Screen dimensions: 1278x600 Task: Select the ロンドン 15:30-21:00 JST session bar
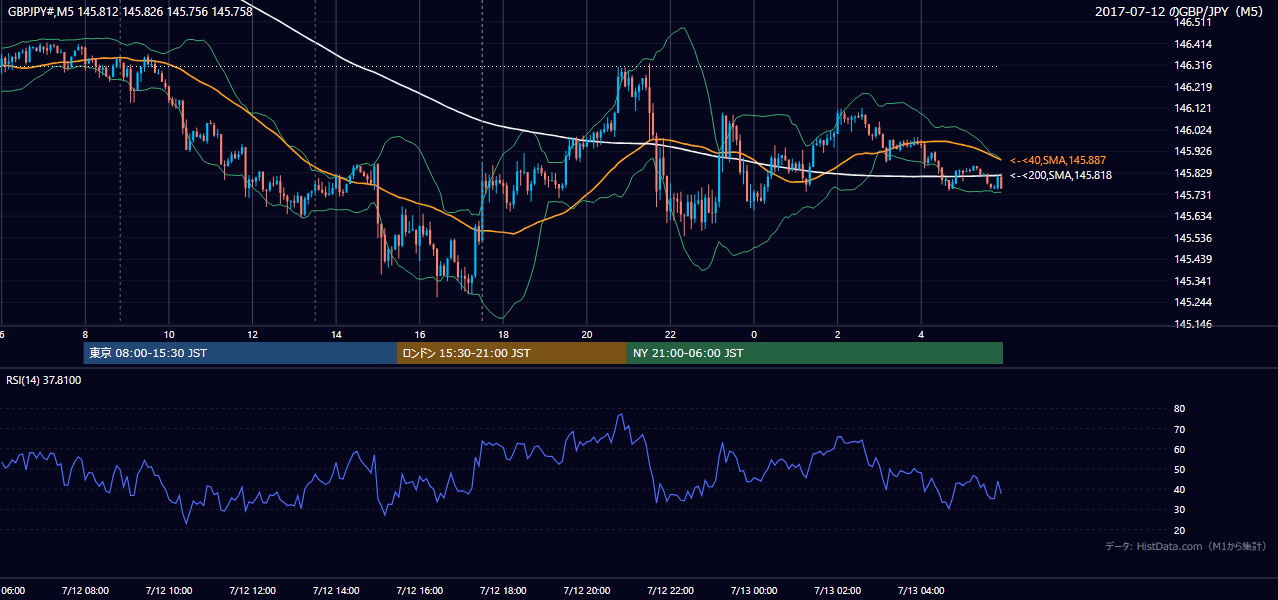click(x=512, y=353)
